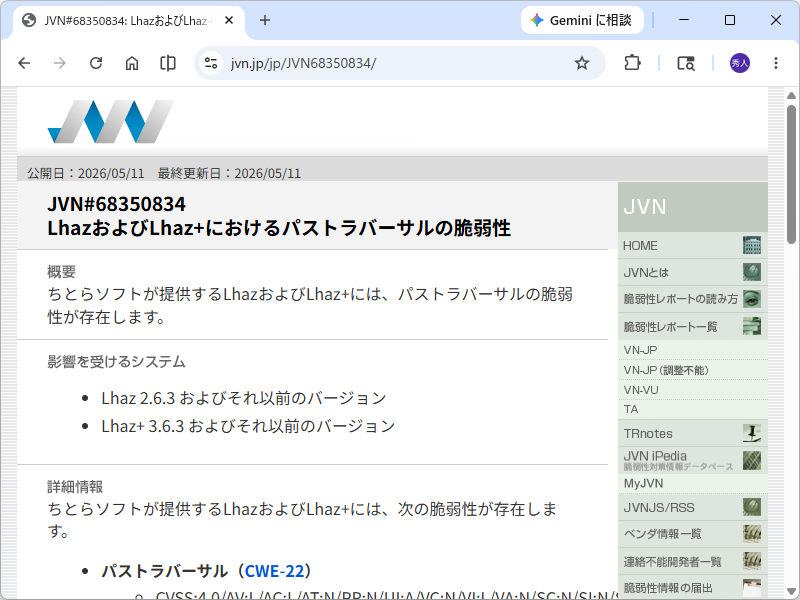Open JVNとは sidebar item

692,272
